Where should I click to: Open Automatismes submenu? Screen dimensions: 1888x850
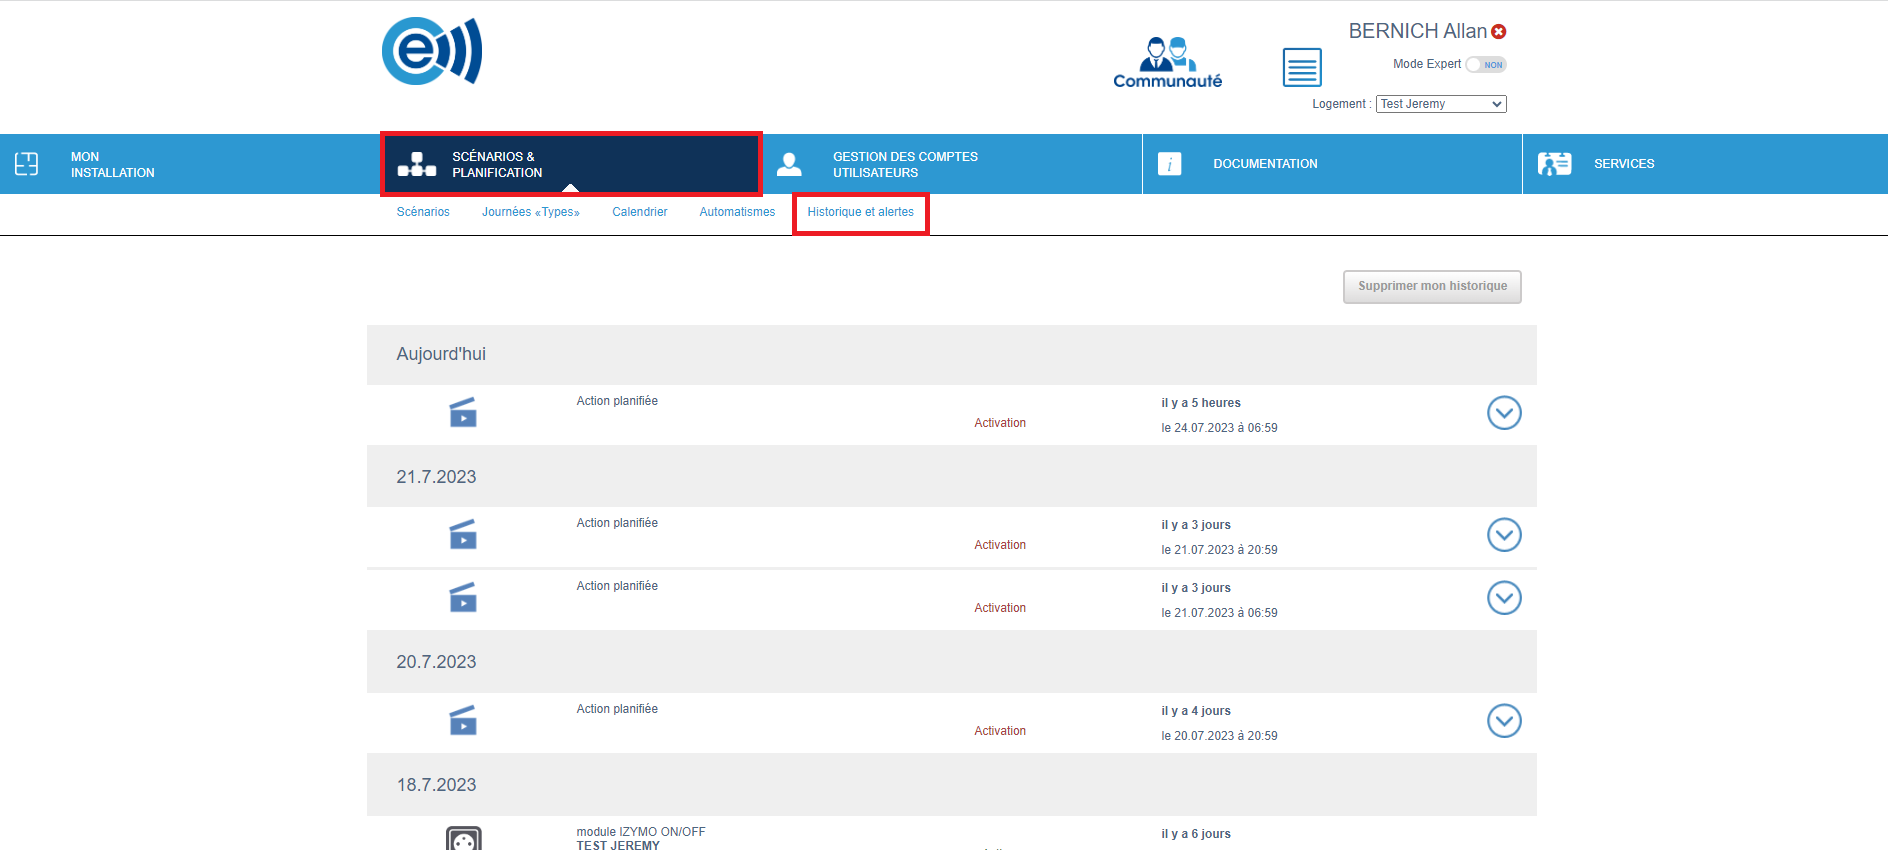tap(737, 212)
